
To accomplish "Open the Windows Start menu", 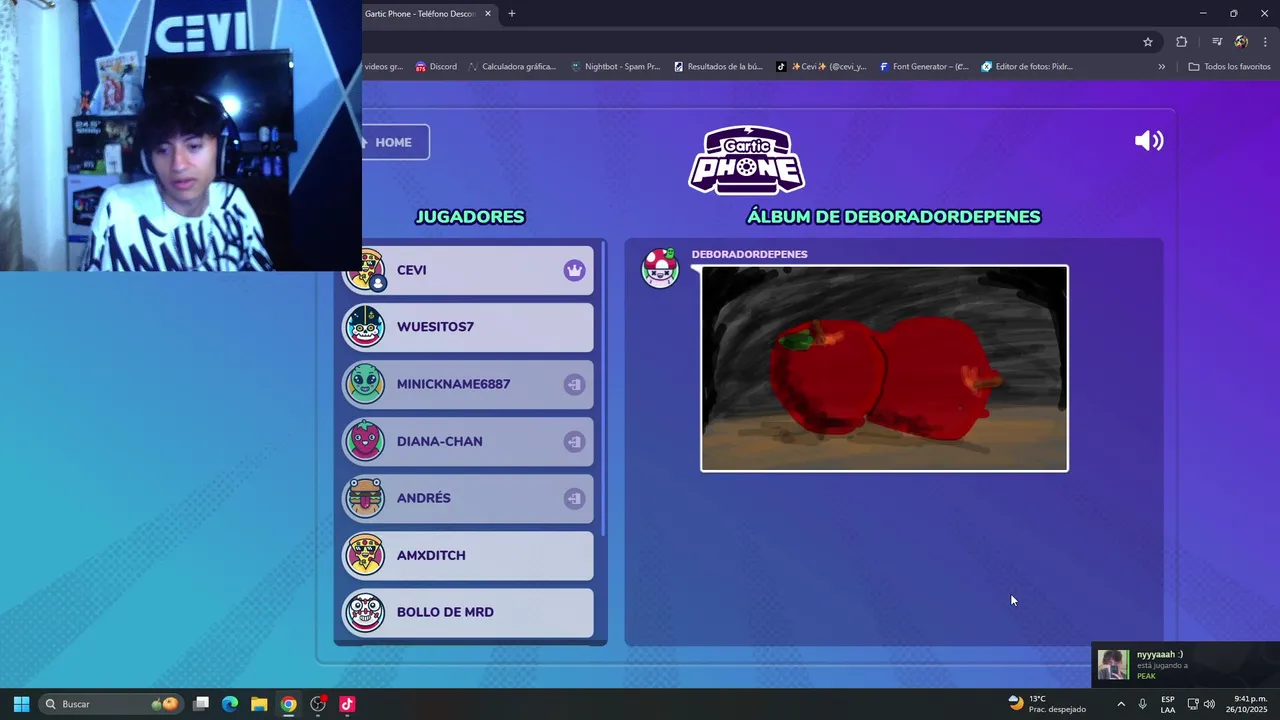I will [x=21, y=704].
